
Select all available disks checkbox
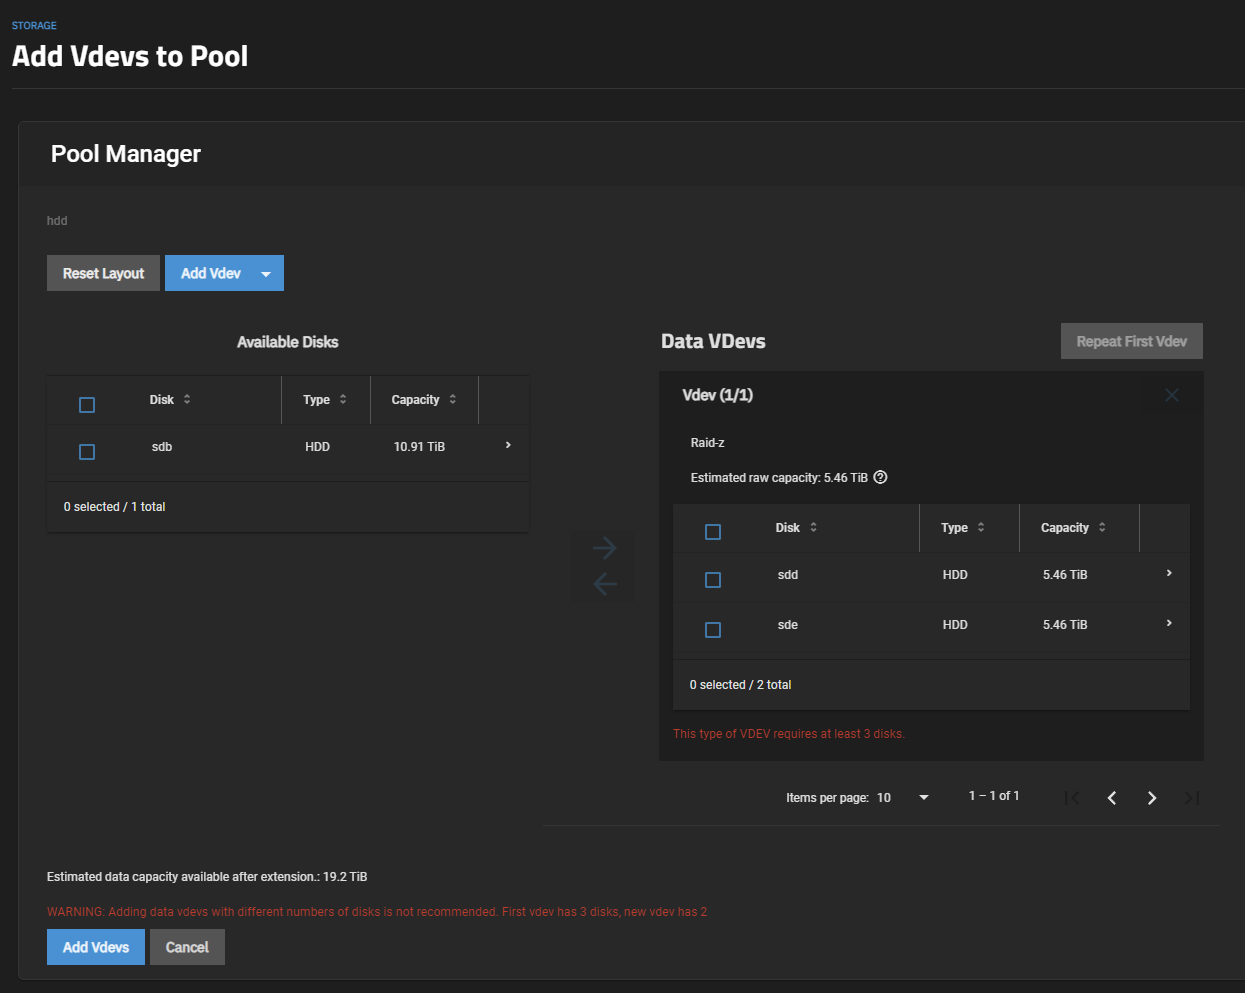pyautogui.click(x=87, y=405)
